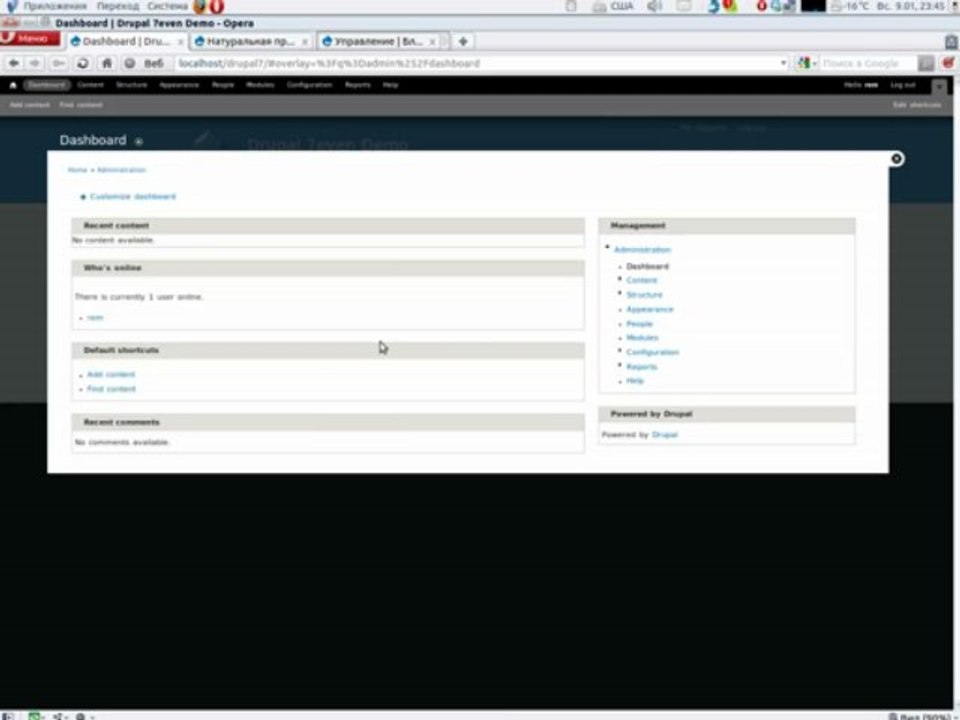960x720 pixels.
Task: Close the Натуральная пр... tab
Action: (x=305, y=42)
